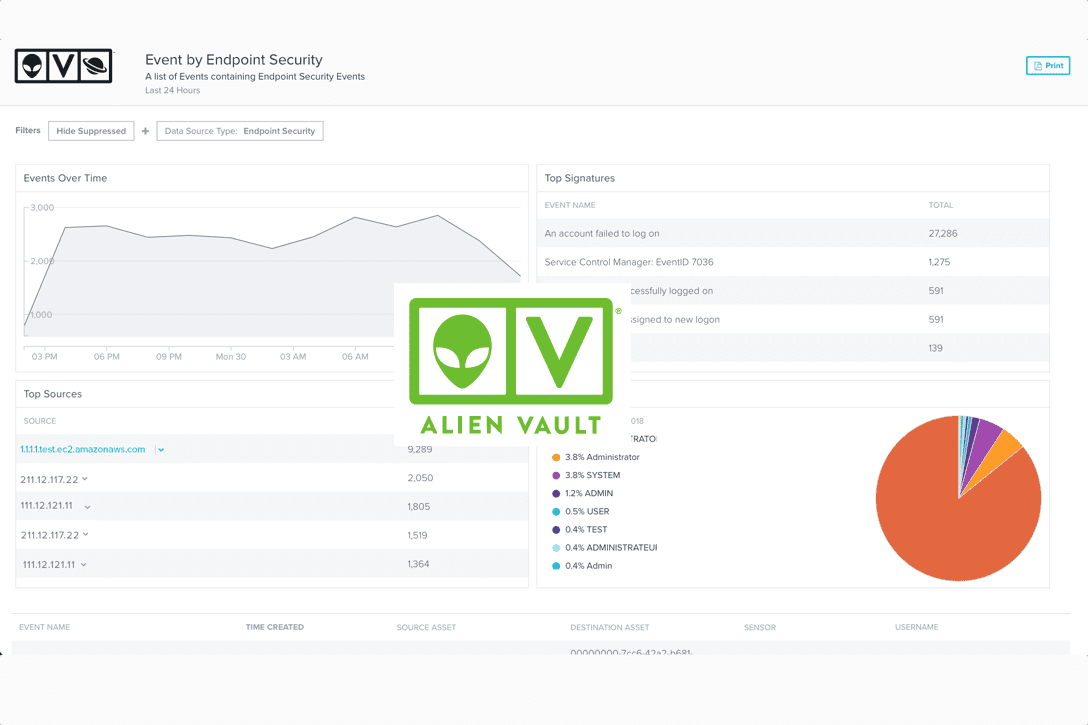Sort by SOURCE column header
1088x725 pixels.
pos(40,421)
